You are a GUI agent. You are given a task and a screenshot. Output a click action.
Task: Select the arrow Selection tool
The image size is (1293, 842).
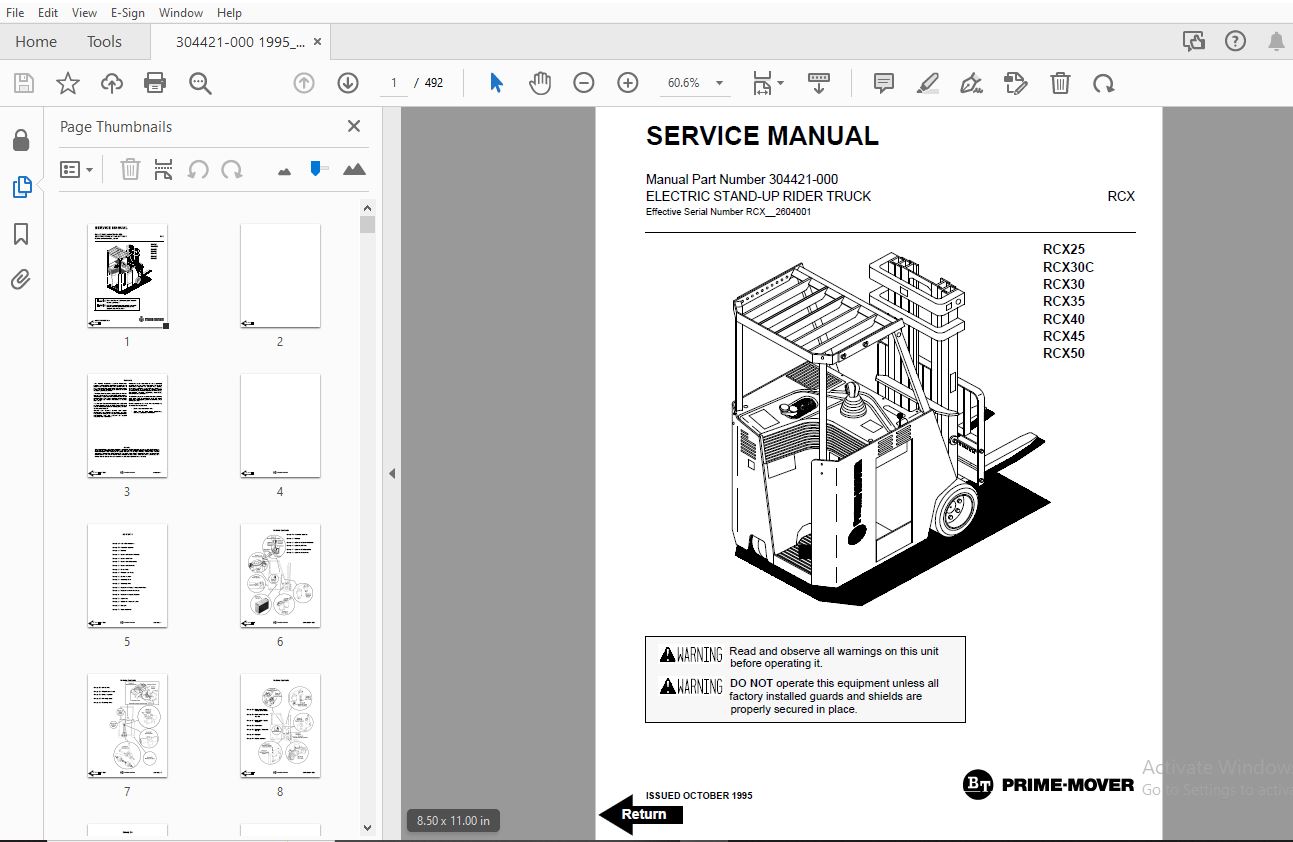click(496, 83)
